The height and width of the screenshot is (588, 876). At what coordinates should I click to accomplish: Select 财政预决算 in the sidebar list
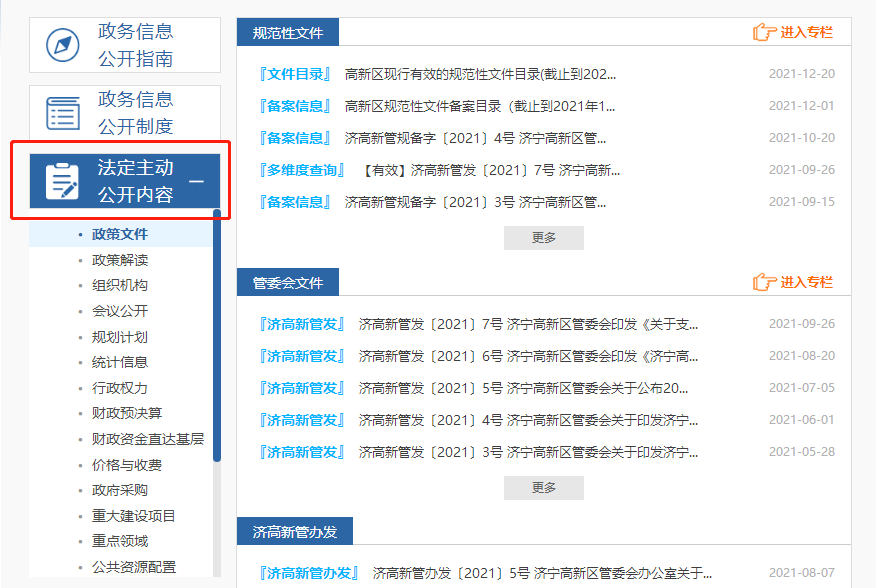pos(127,413)
